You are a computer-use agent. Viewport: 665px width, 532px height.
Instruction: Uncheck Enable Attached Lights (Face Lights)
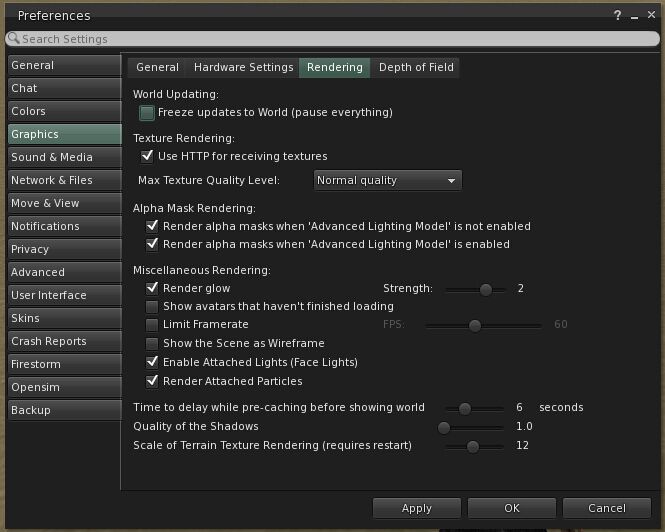click(152, 362)
